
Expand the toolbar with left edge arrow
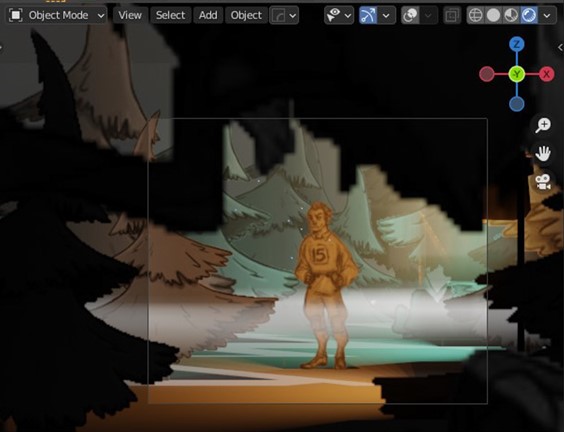tap(1, 47)
